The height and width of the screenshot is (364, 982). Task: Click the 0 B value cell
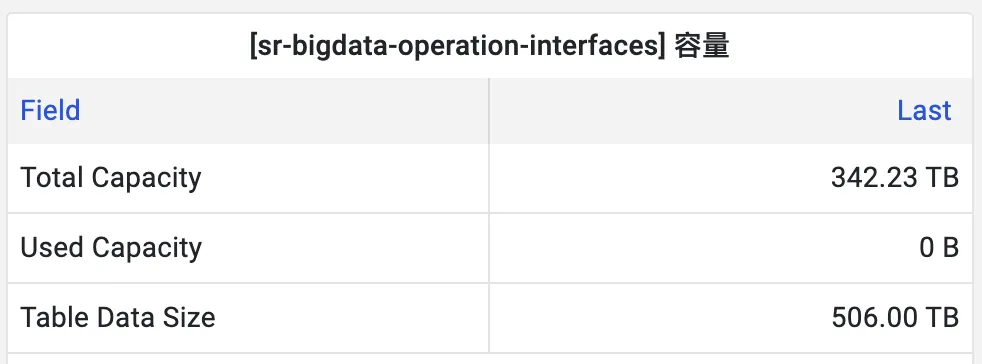coord(731,248)
